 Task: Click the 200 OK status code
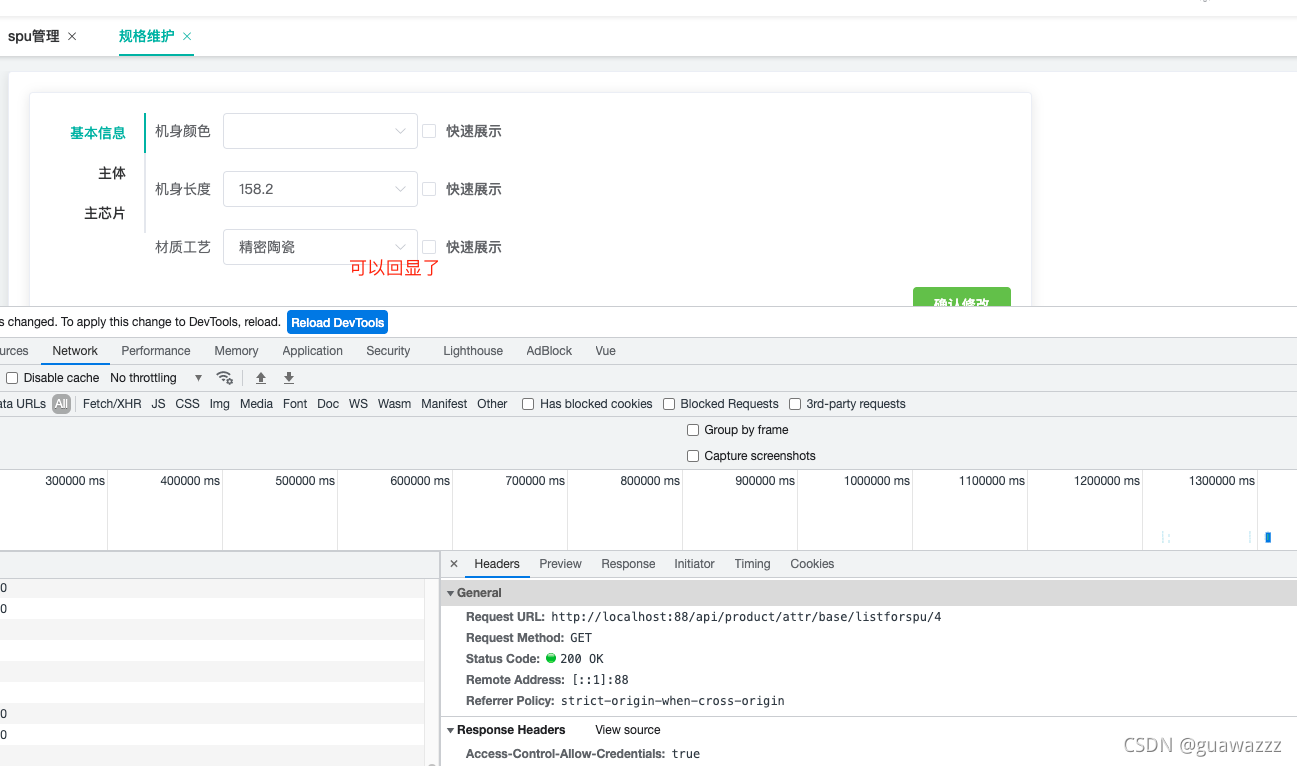point(581,659)
